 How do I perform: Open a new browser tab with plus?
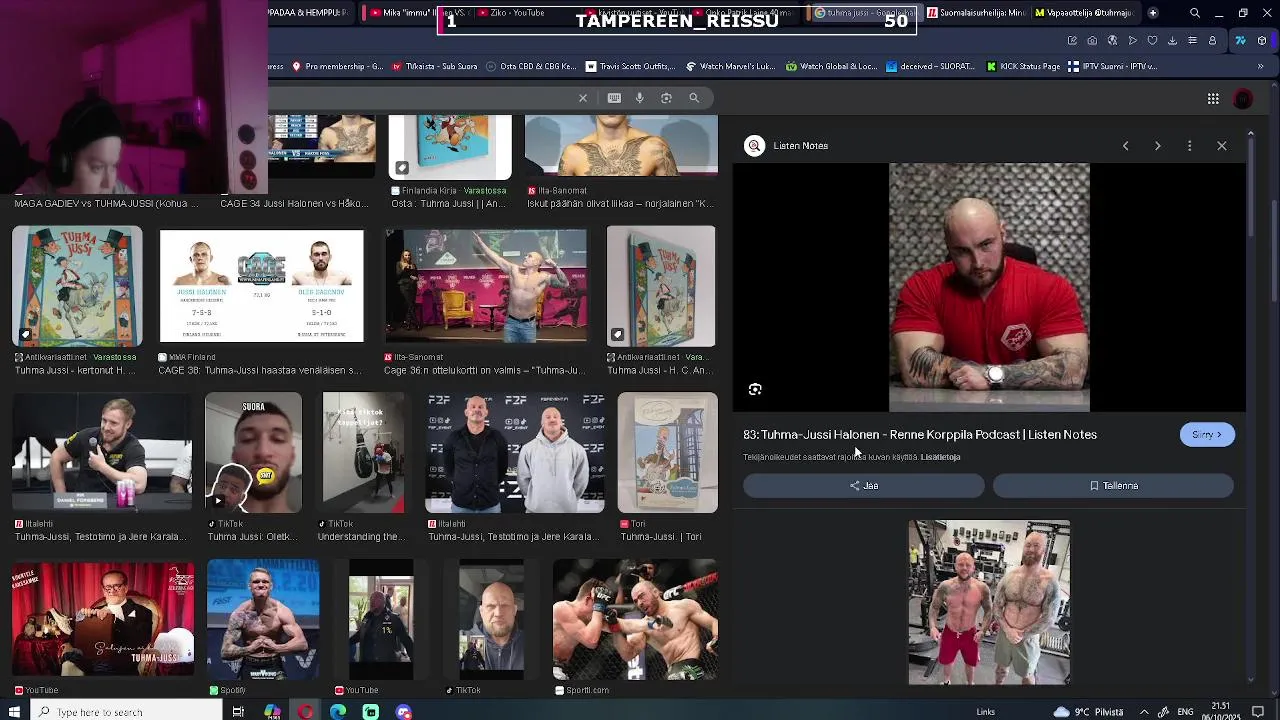pos(1153,13)
